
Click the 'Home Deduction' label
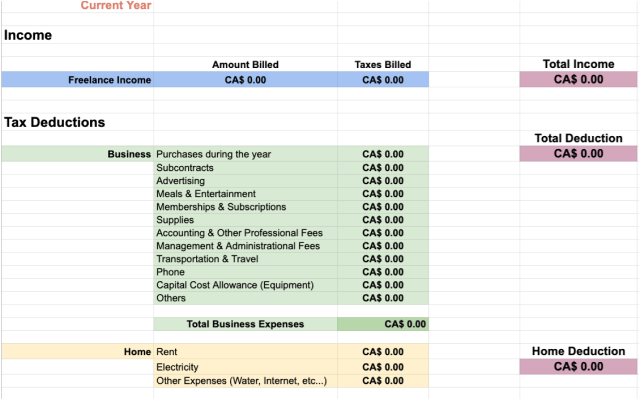point(578,351)
